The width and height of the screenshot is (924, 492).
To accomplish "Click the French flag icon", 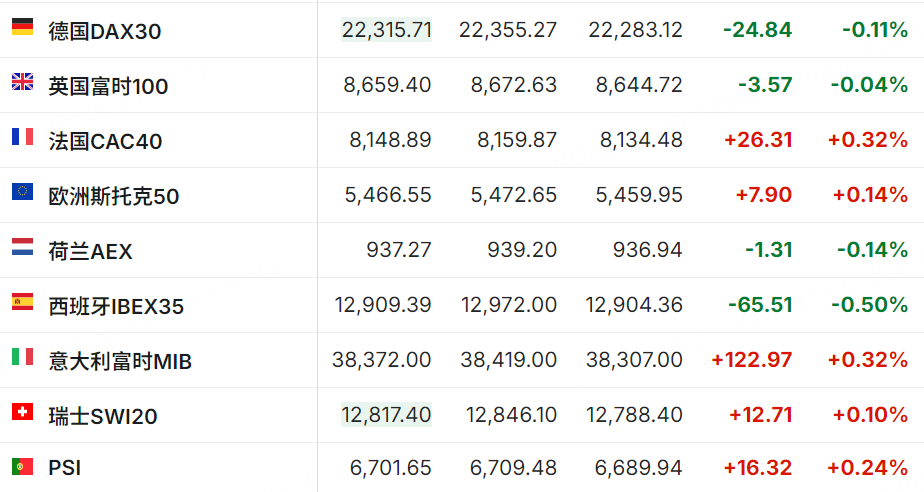I will [22, 137].
